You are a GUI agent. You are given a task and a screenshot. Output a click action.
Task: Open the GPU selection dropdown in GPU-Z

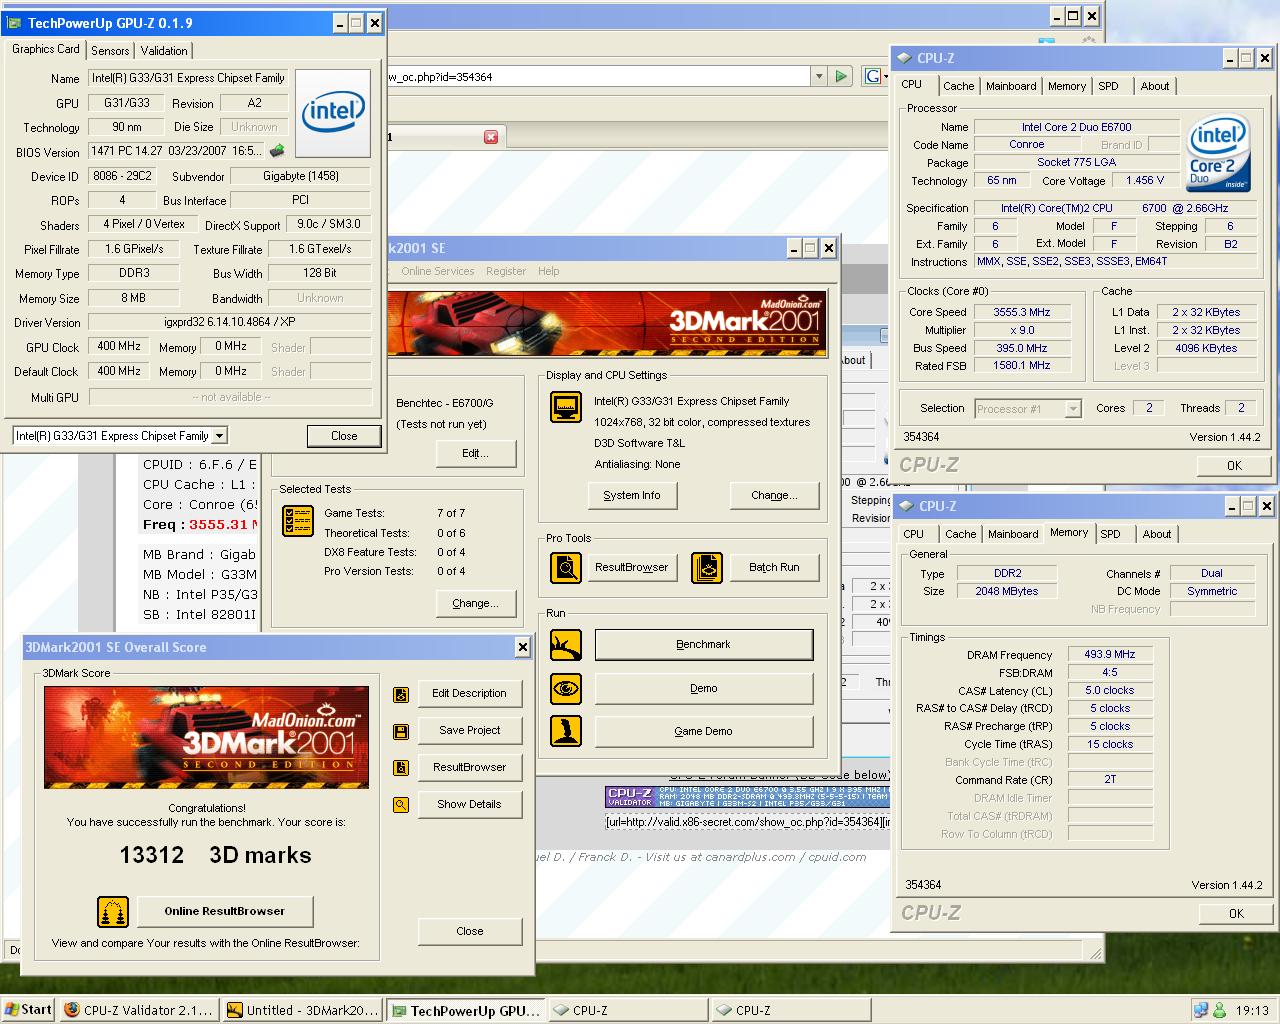(219, 436)
